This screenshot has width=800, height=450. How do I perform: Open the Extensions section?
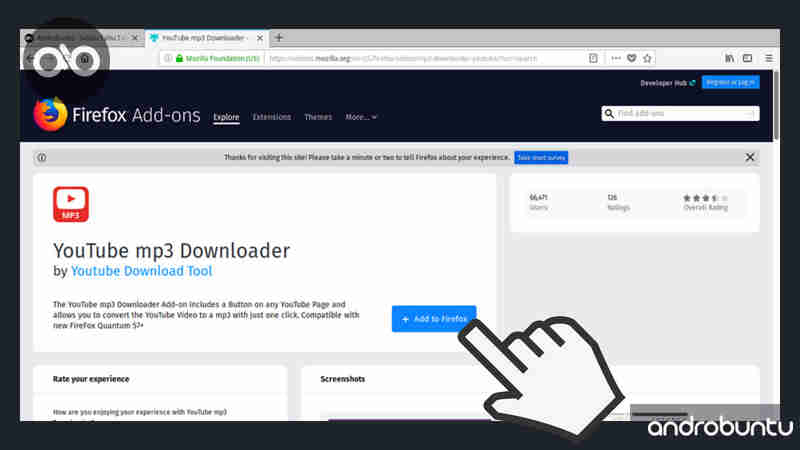(271, 117)
